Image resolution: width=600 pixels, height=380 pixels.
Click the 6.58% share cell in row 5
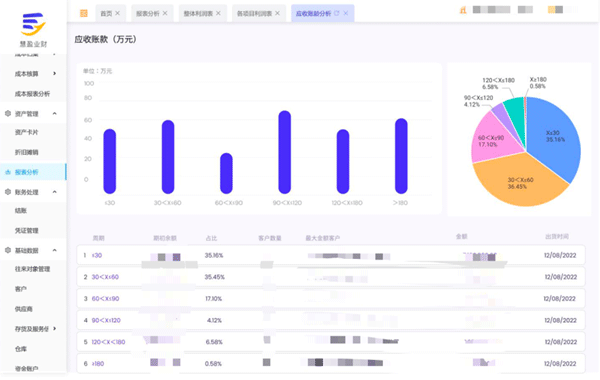214,342
